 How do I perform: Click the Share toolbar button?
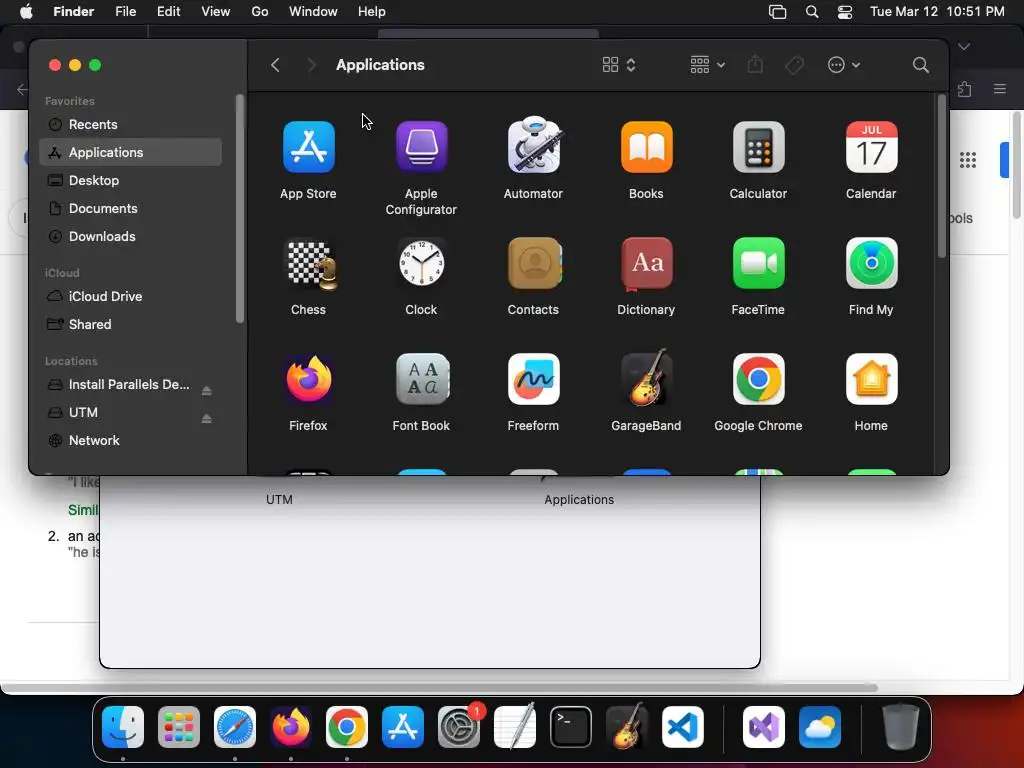(x=755, y=65)
